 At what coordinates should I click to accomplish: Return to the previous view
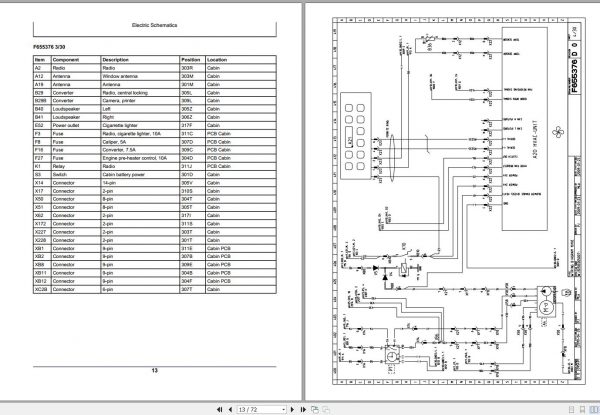click(315, 409)
